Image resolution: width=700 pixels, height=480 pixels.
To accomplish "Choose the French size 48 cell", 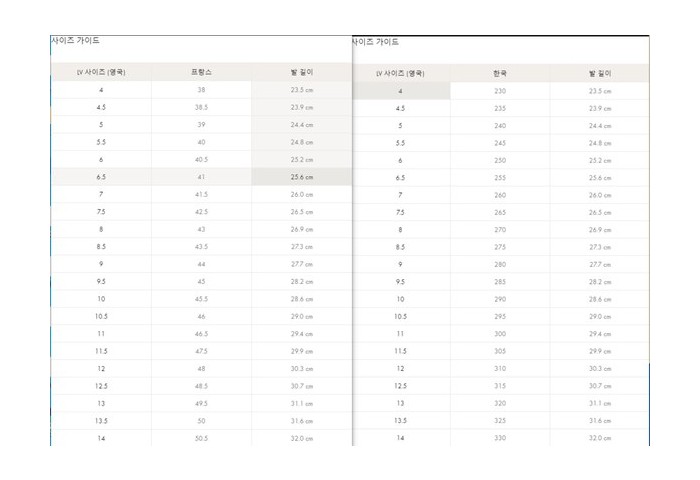I will click(x=201, y=368).
